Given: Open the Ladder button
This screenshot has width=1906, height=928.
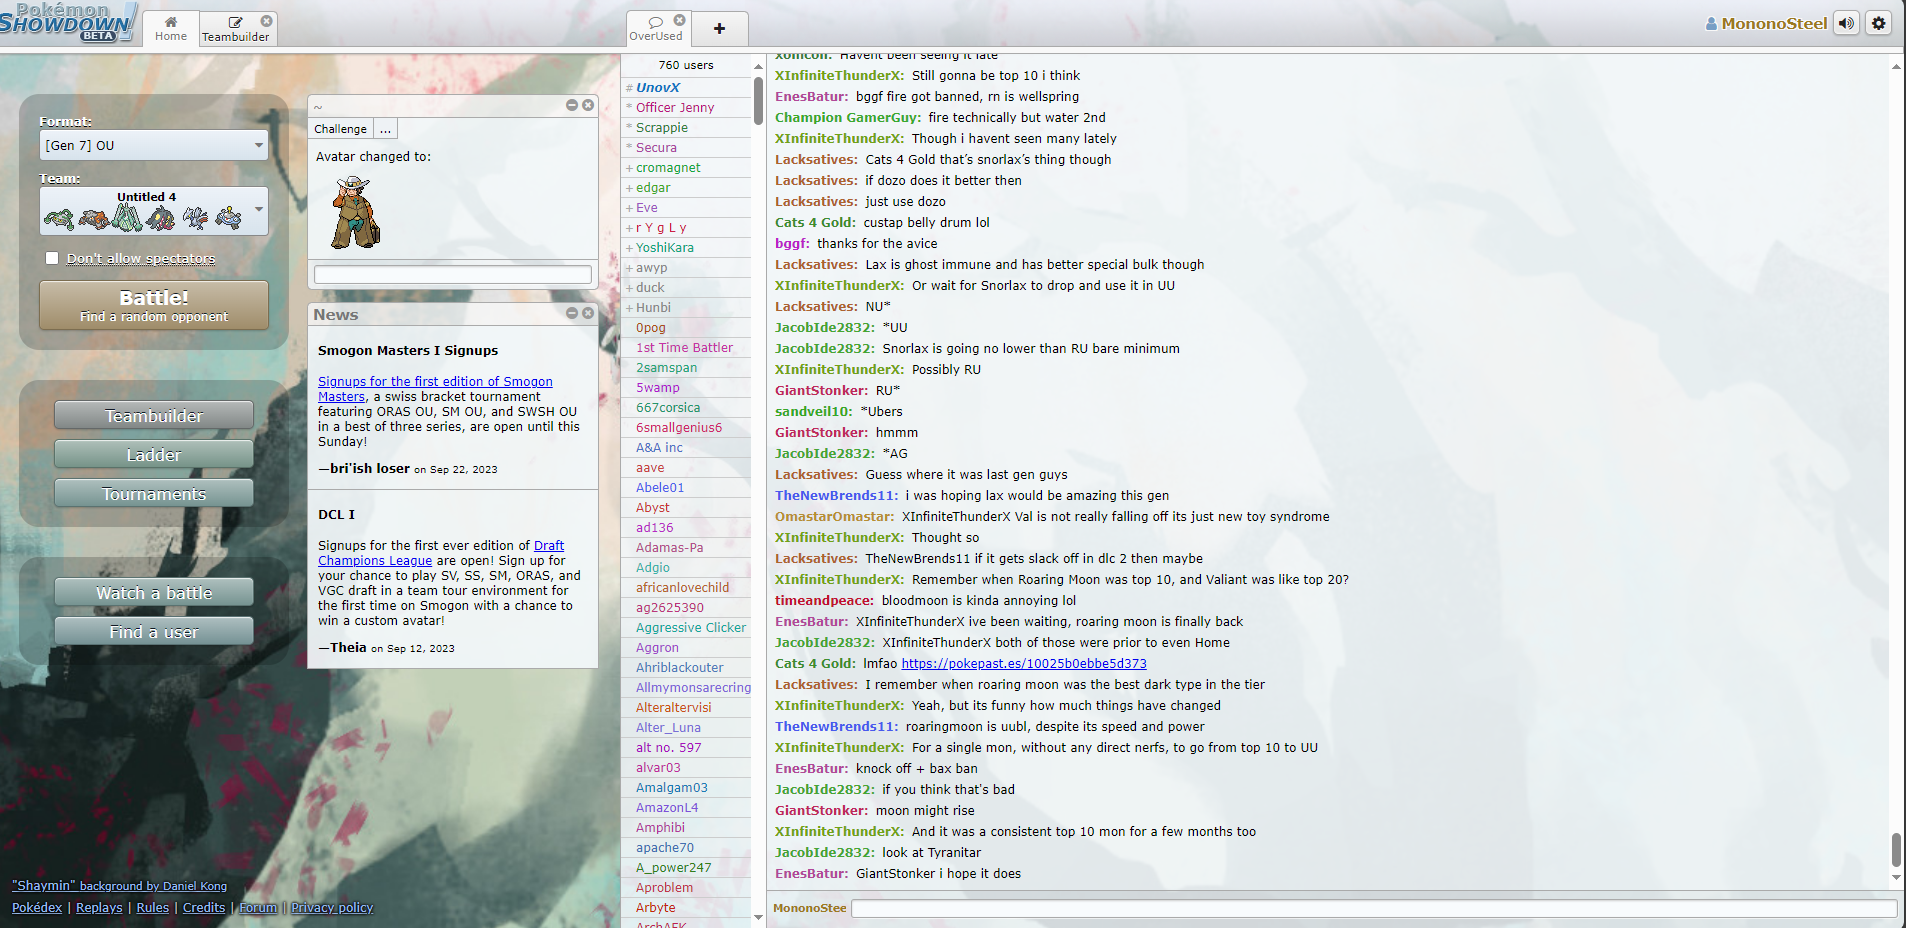Looking at the screenshot, I should tap(154, 454).
